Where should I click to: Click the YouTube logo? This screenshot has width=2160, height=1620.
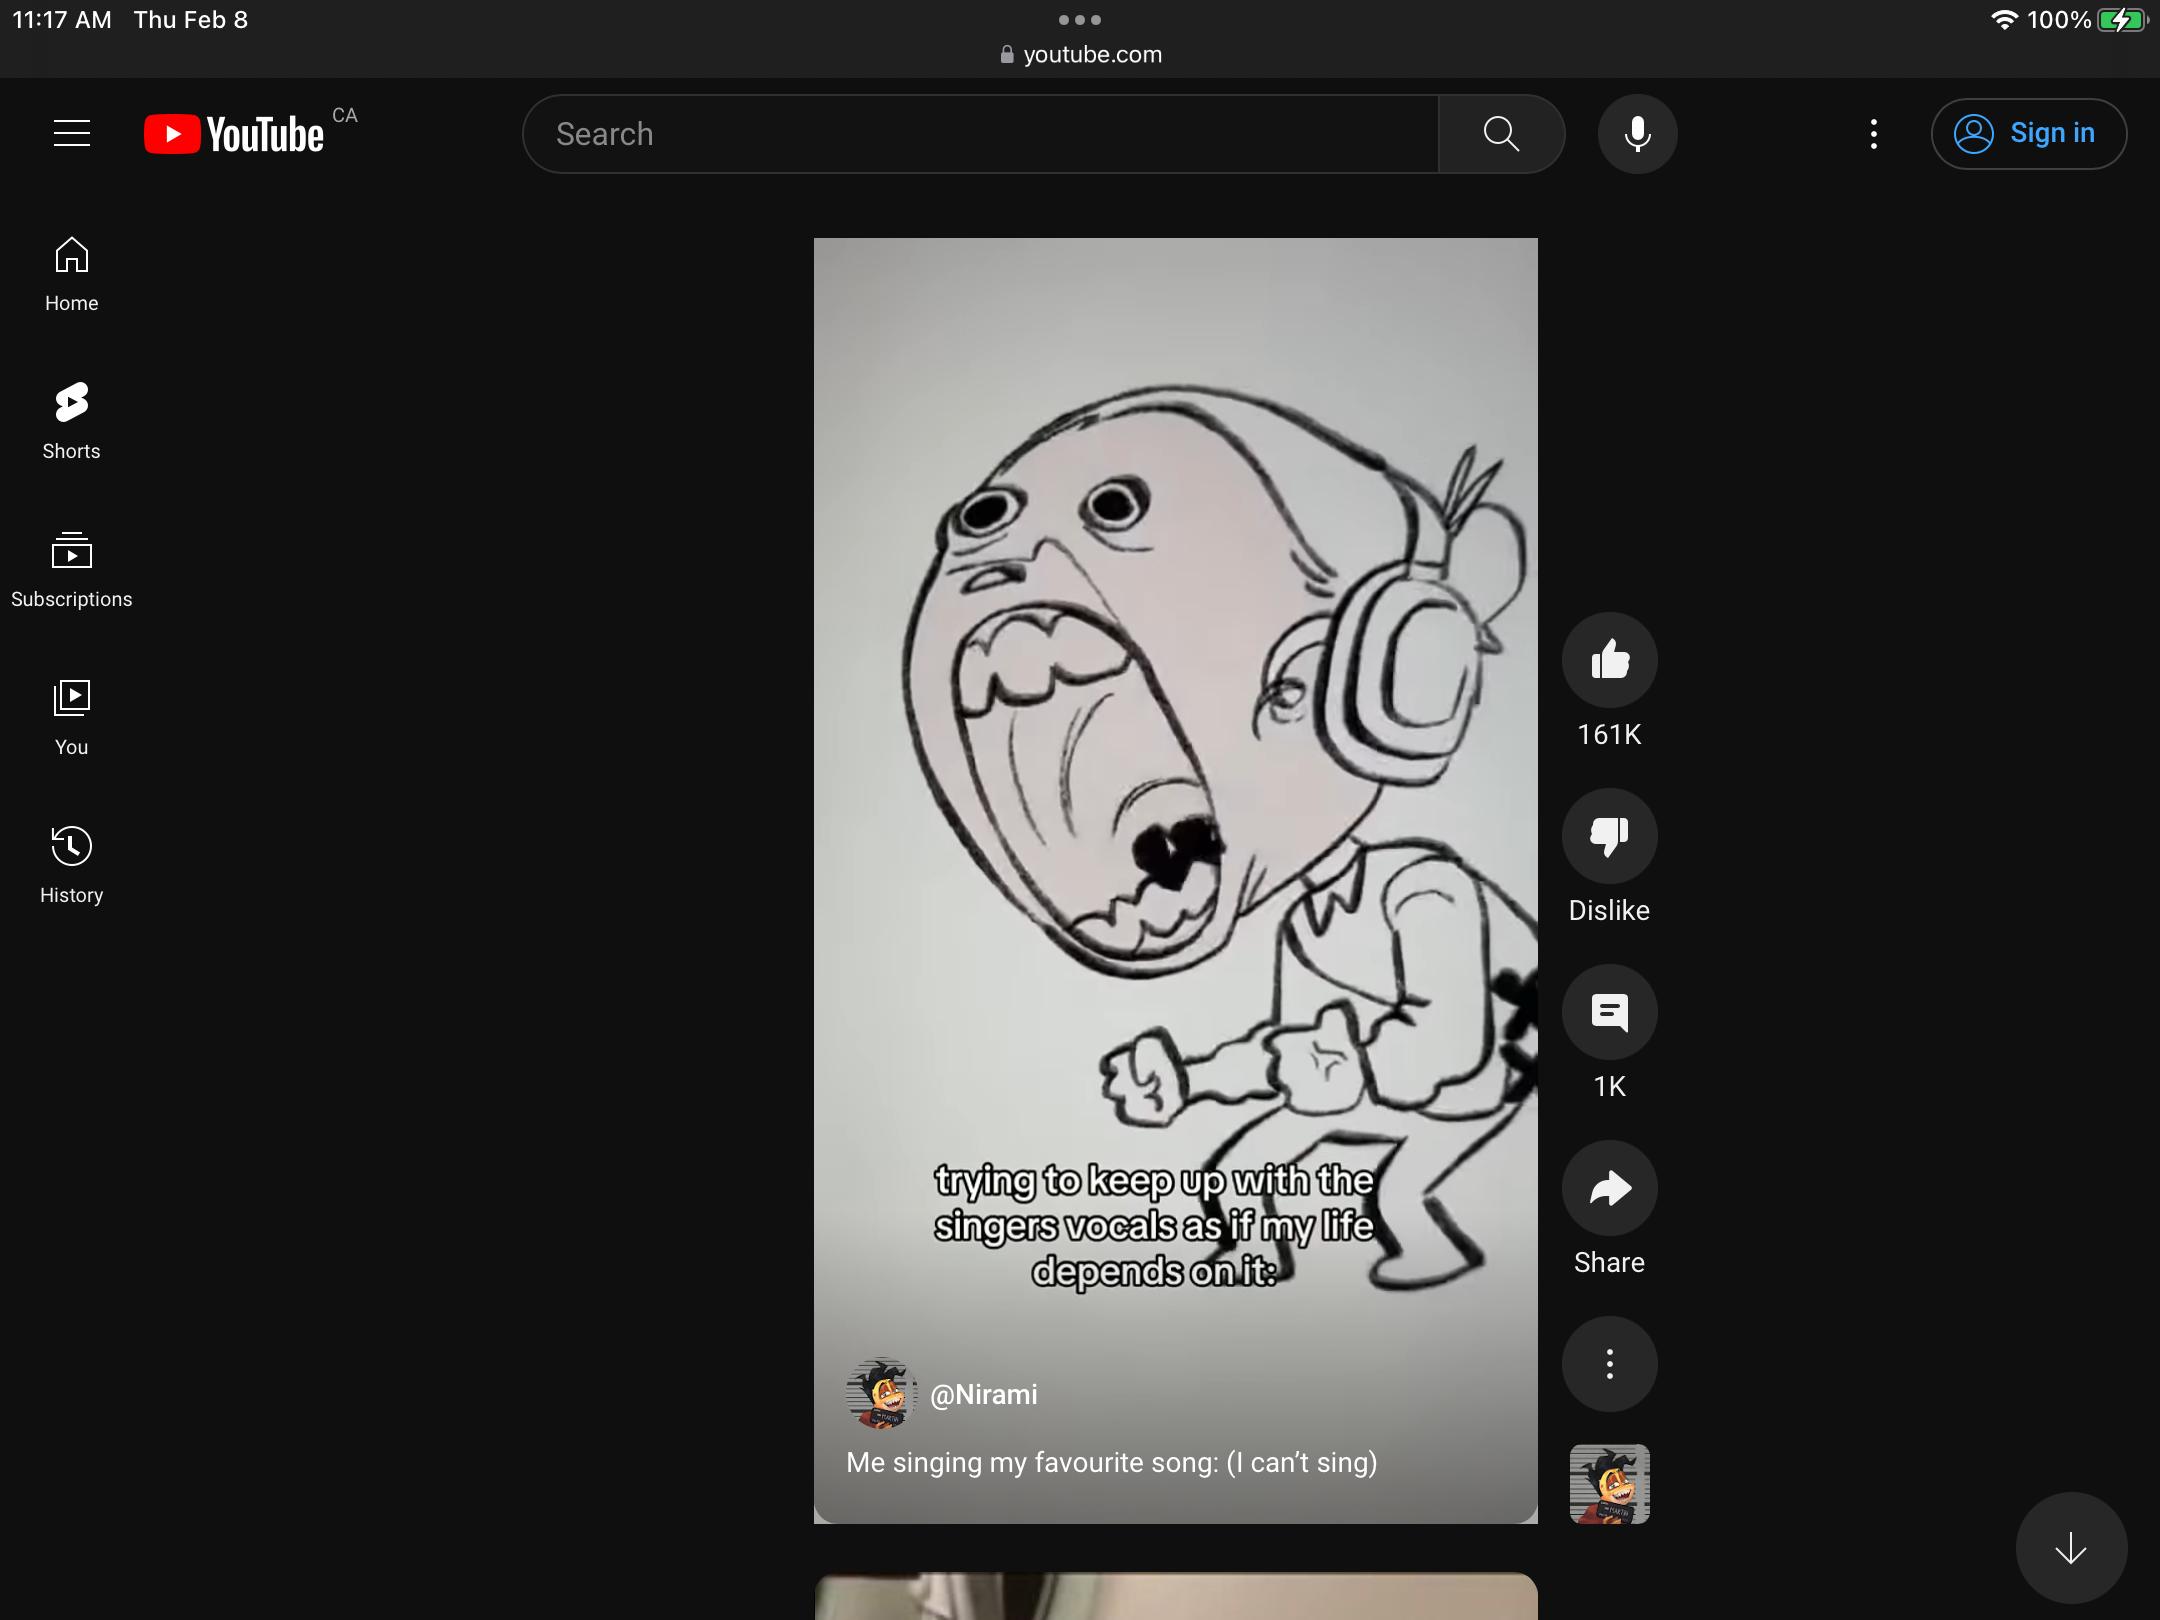(235, 134)
